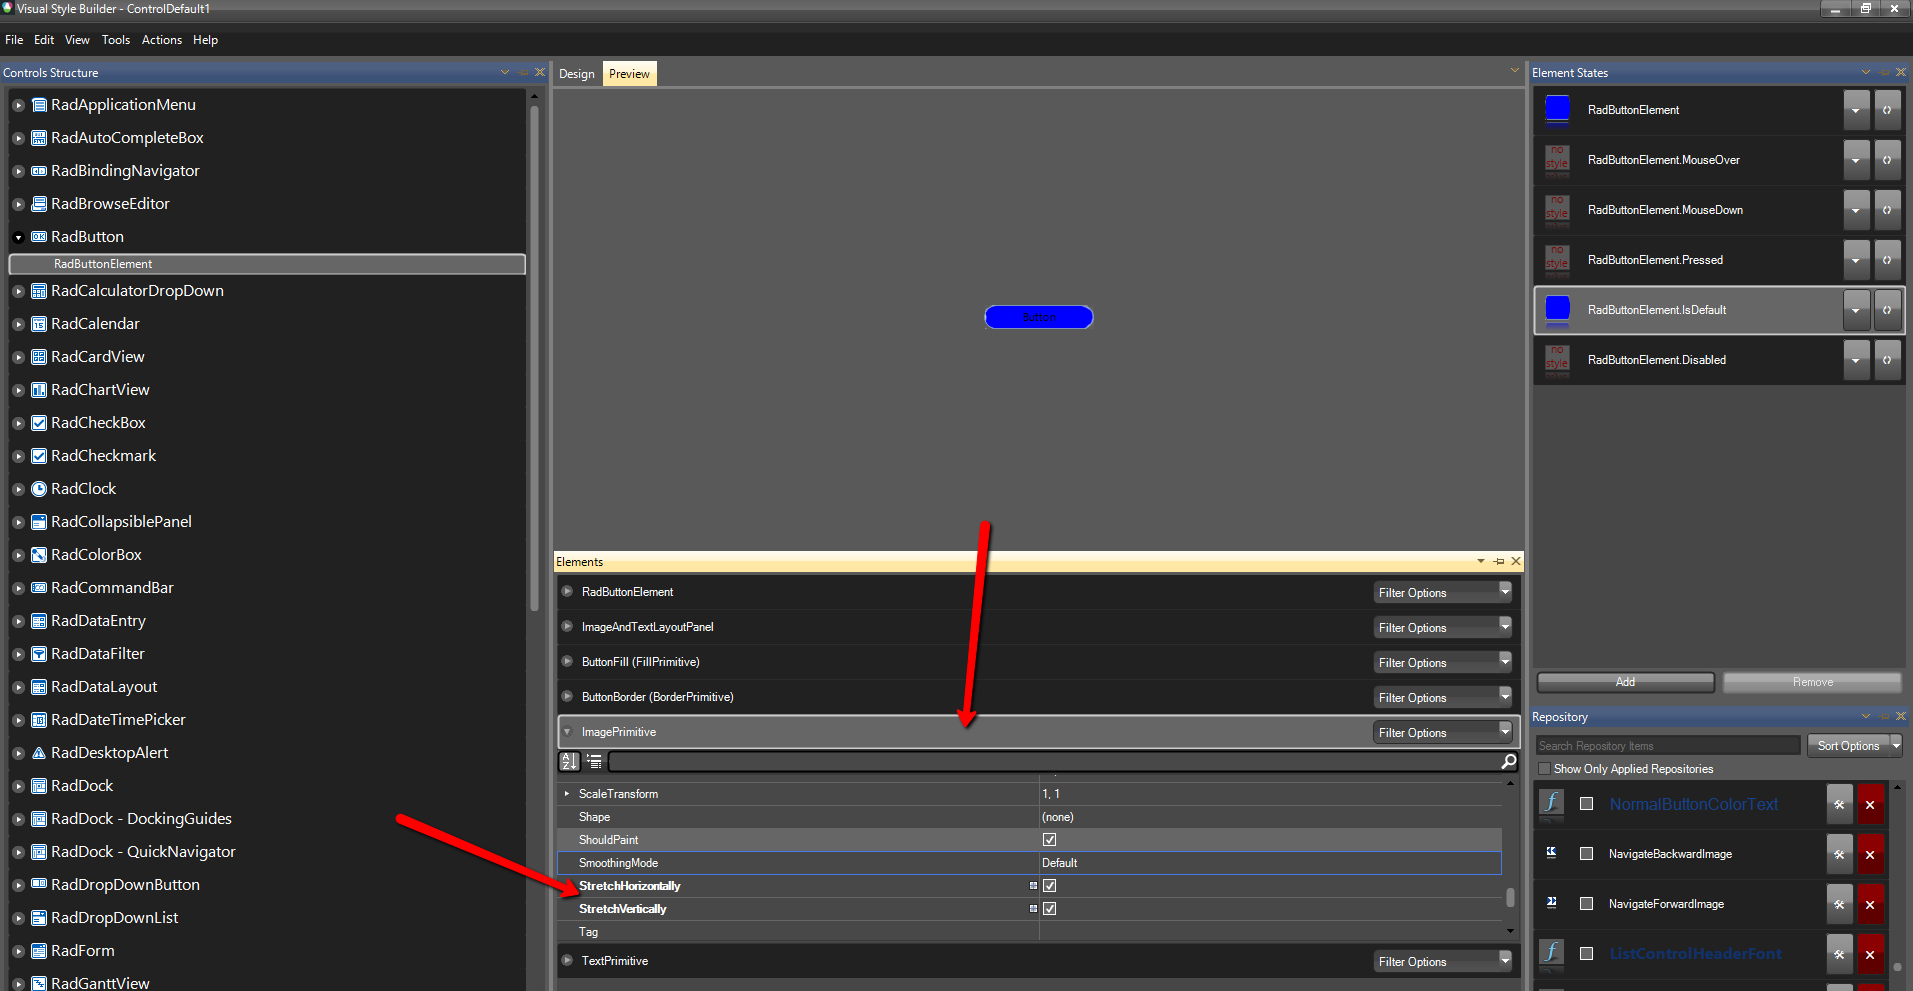Click reset button for IsDefault state
Viewport: 1913px width, 991px height.
coord(1887,310)
